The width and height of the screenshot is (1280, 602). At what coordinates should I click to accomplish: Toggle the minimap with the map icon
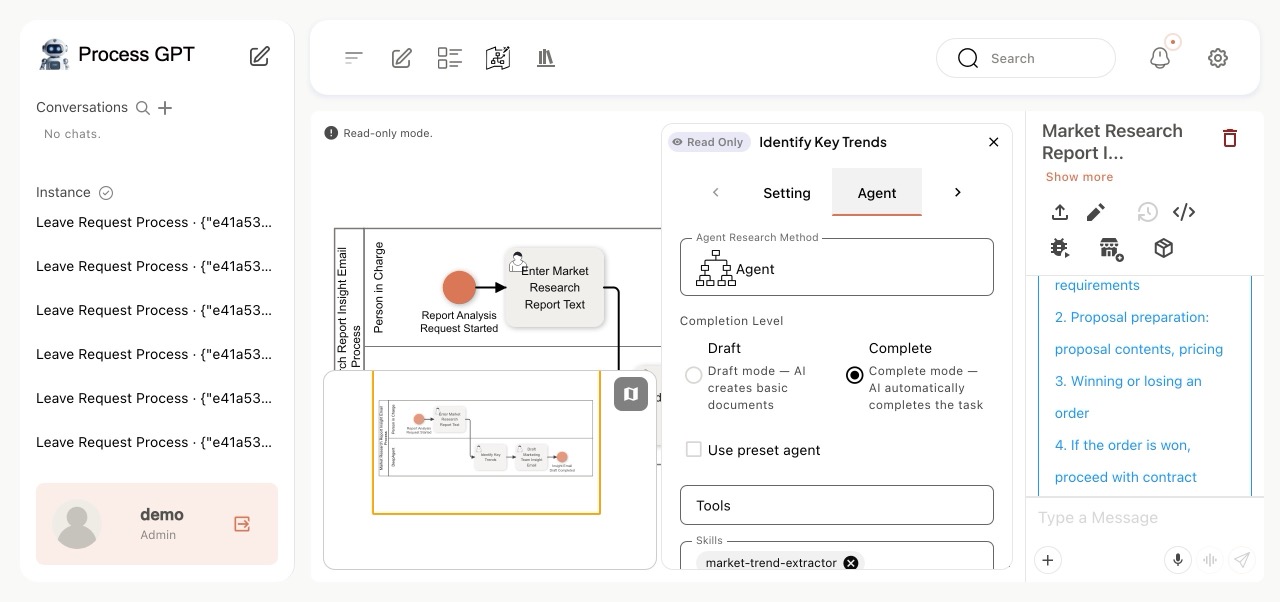click(631, 394)
